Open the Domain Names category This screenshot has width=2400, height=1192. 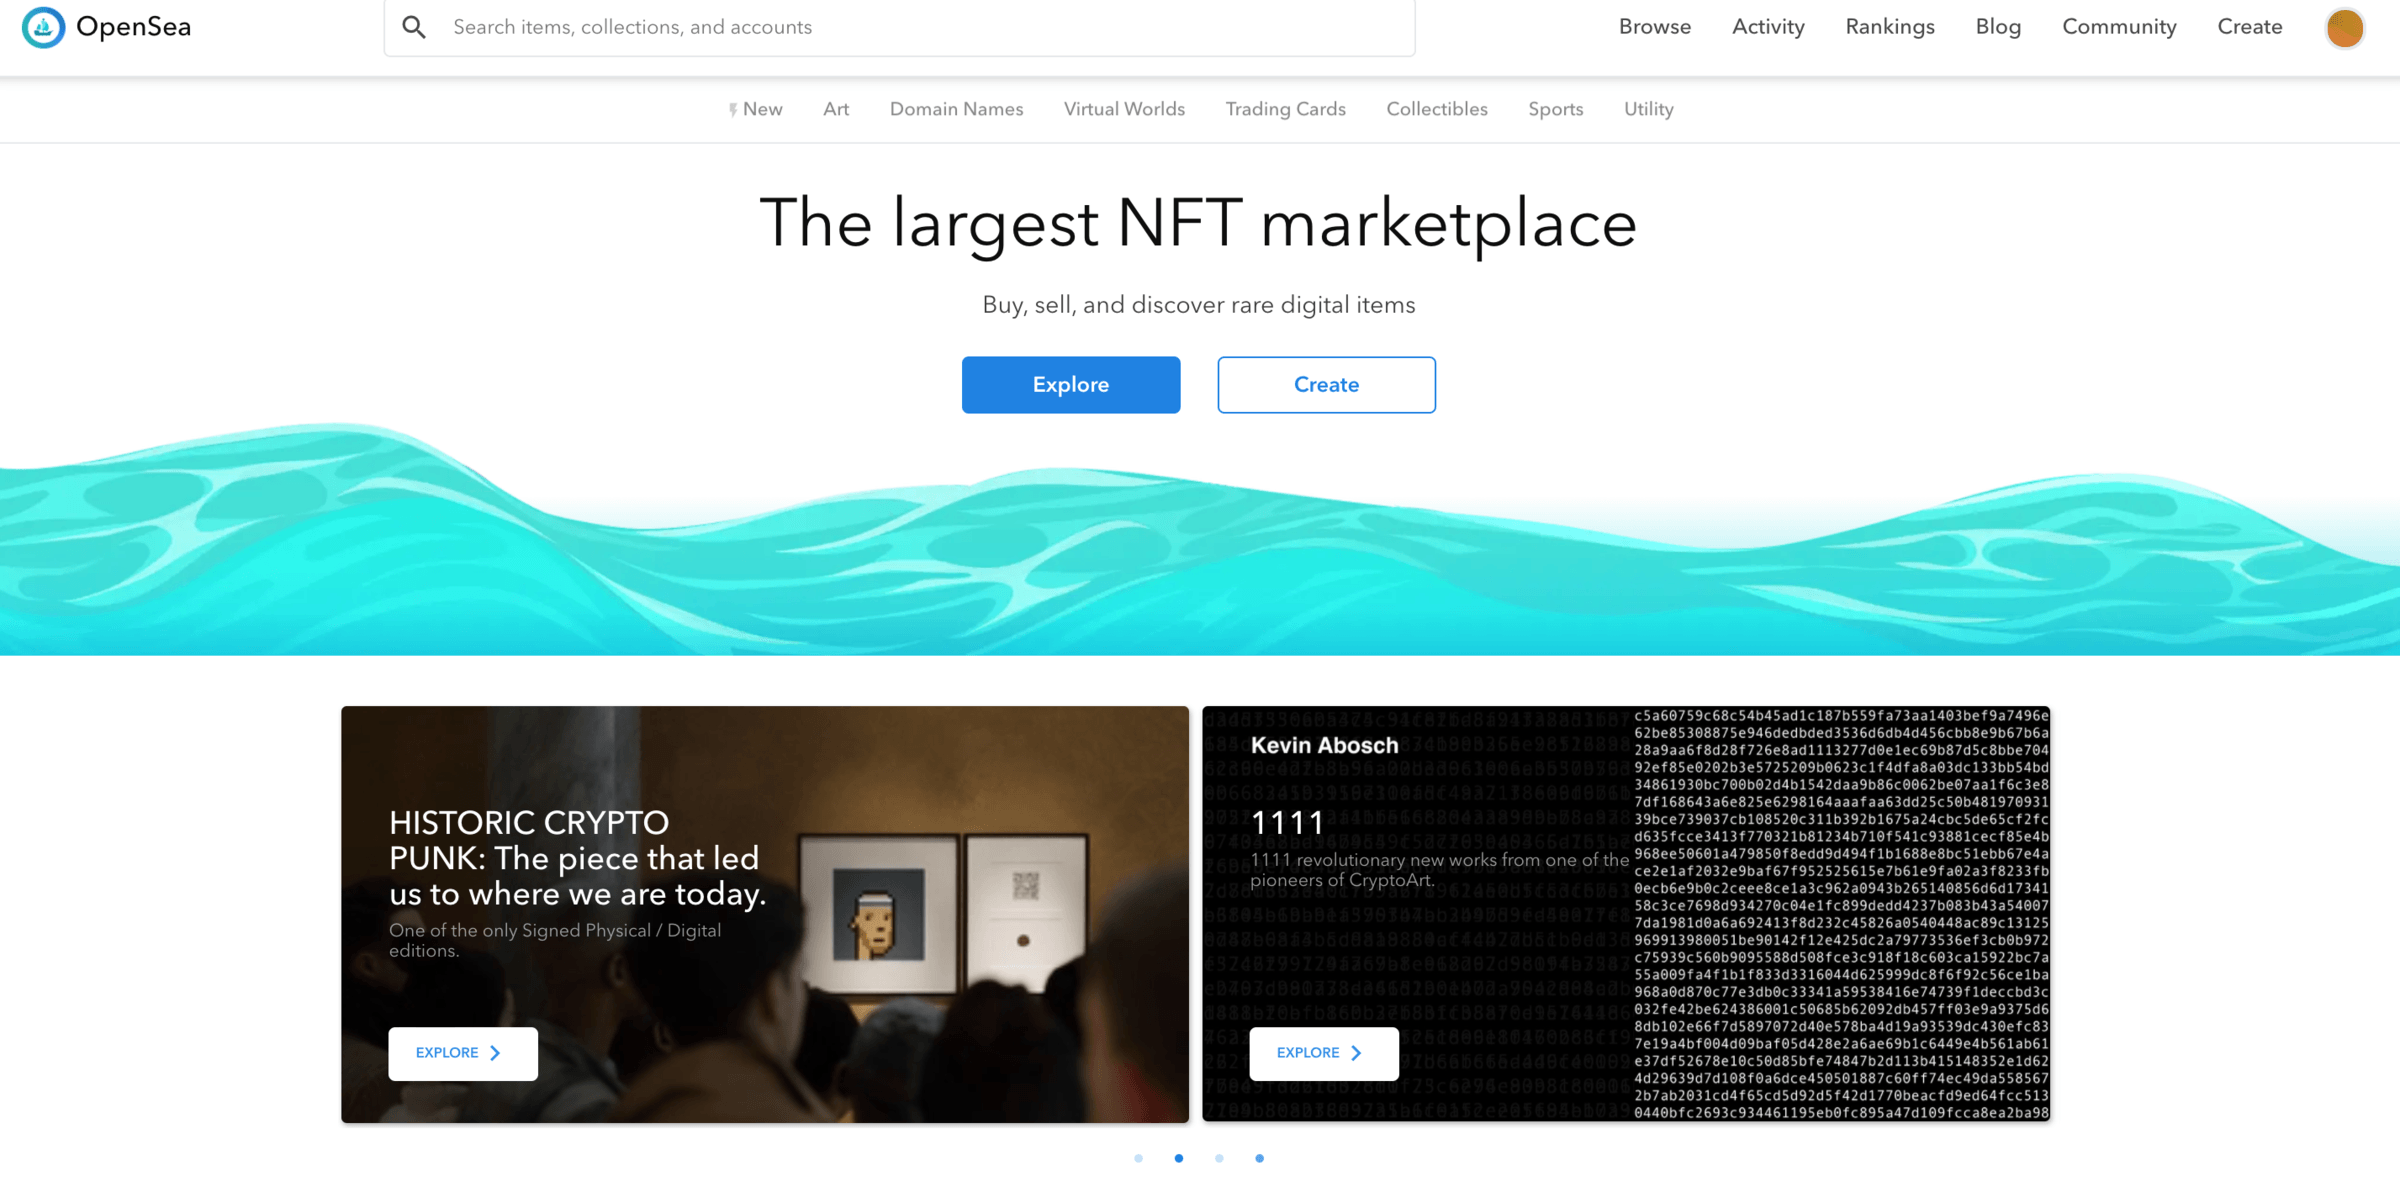(956, 109)
